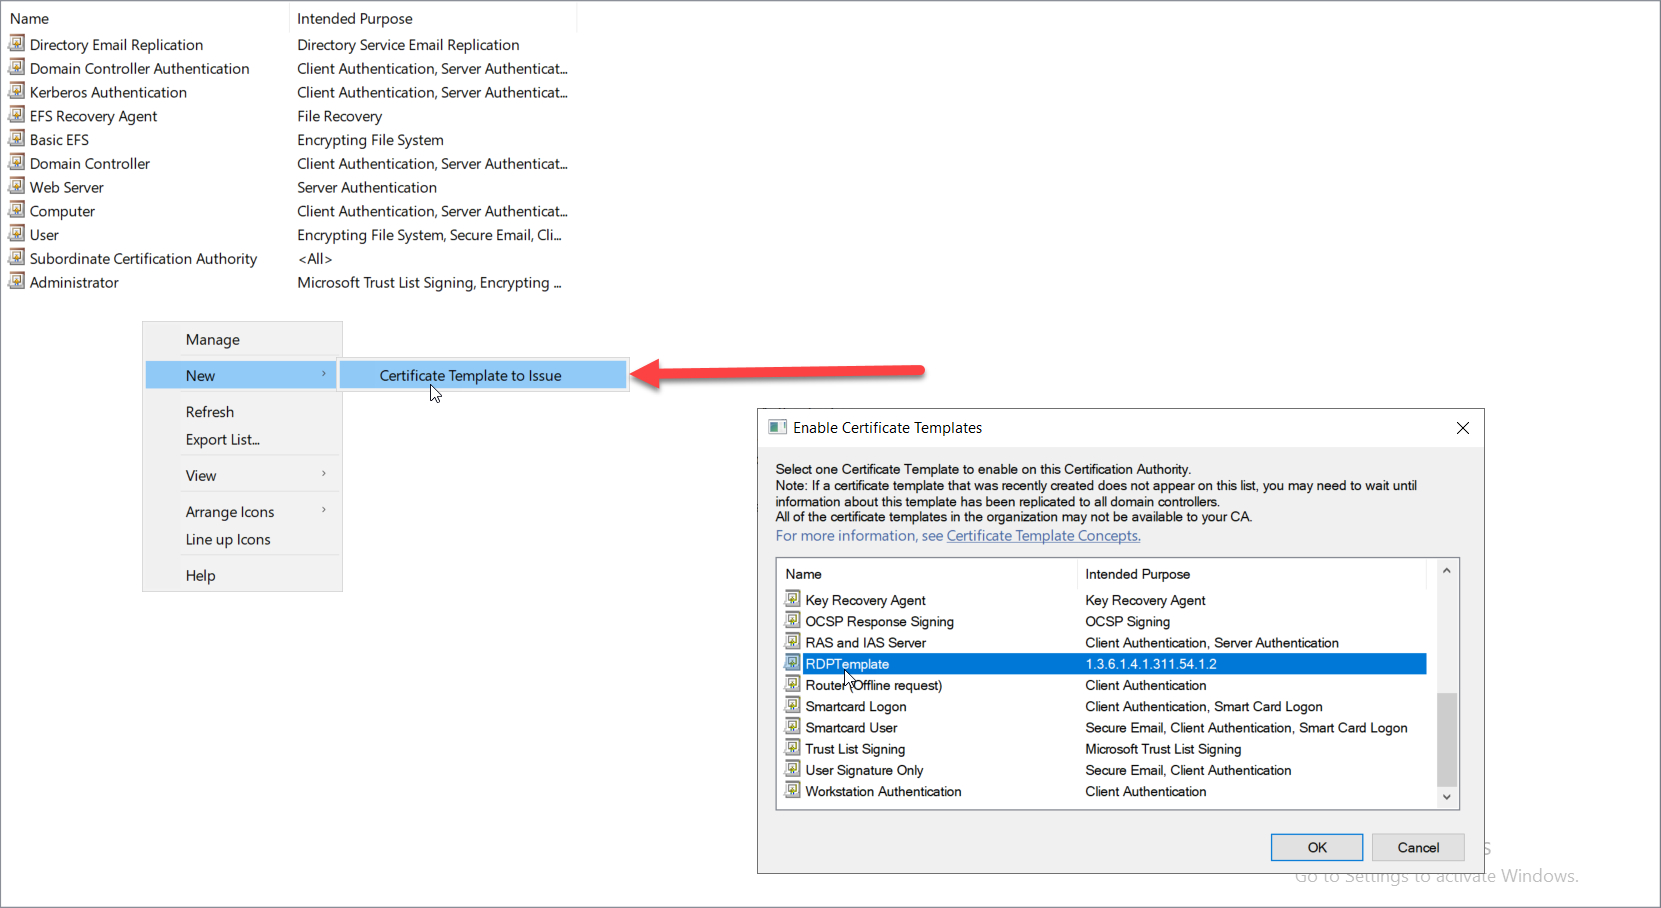
Task: Click the Kerberos Authentication template icon
Action: [x=17, y=91]
